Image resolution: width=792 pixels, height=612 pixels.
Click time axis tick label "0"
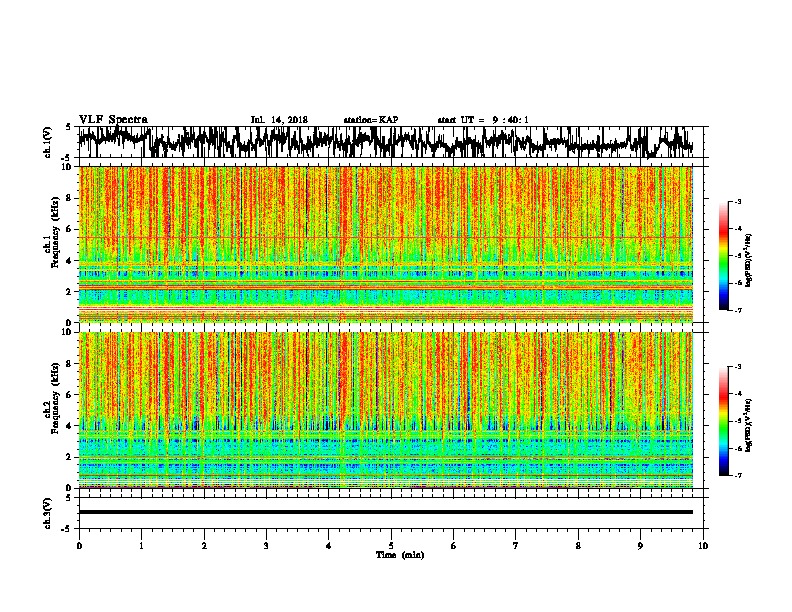tap(79, 545)
